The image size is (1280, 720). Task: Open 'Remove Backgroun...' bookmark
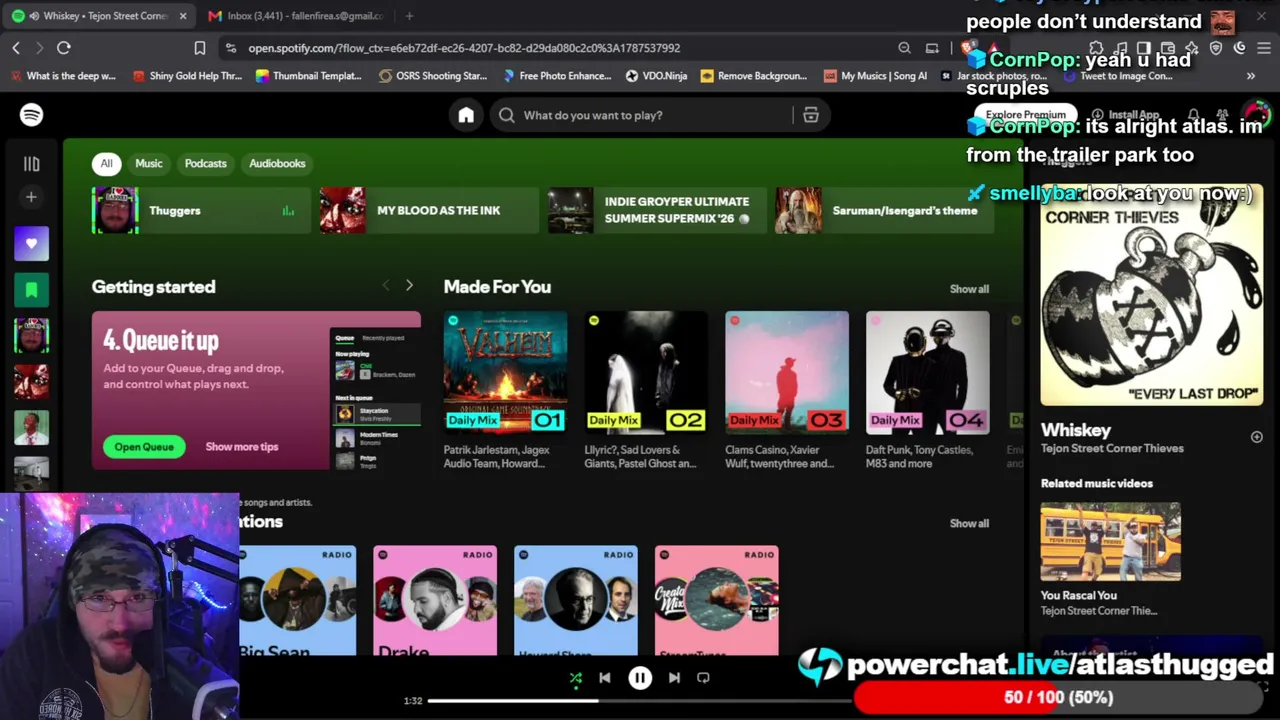[754, 76]
